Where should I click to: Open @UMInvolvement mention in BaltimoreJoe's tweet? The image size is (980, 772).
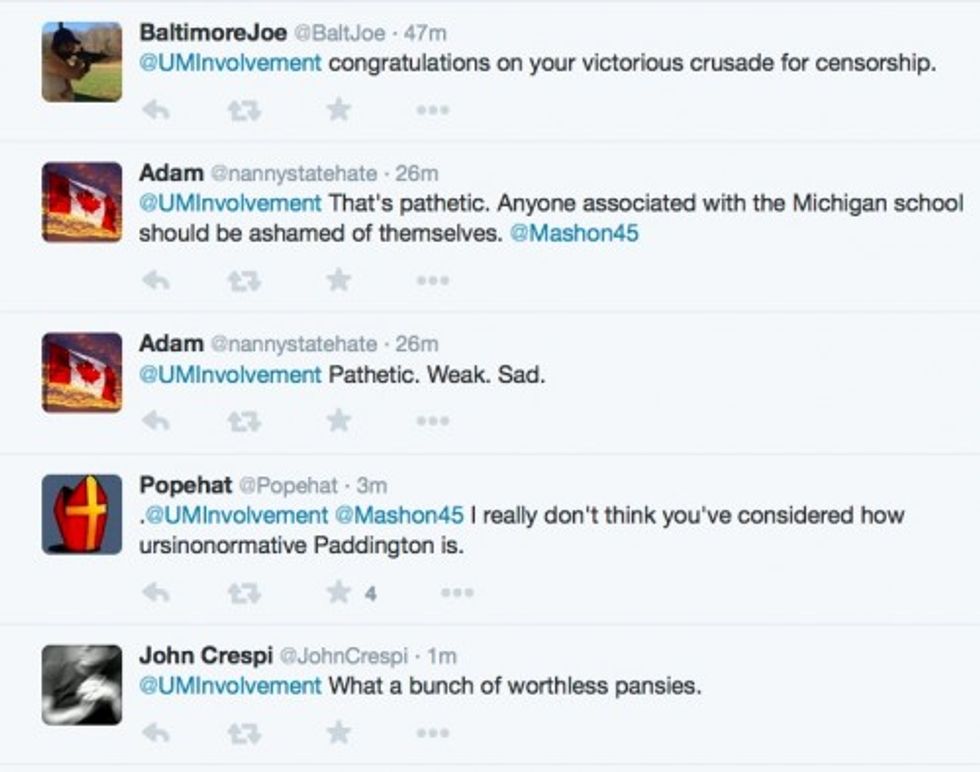(x=230, y=63)
